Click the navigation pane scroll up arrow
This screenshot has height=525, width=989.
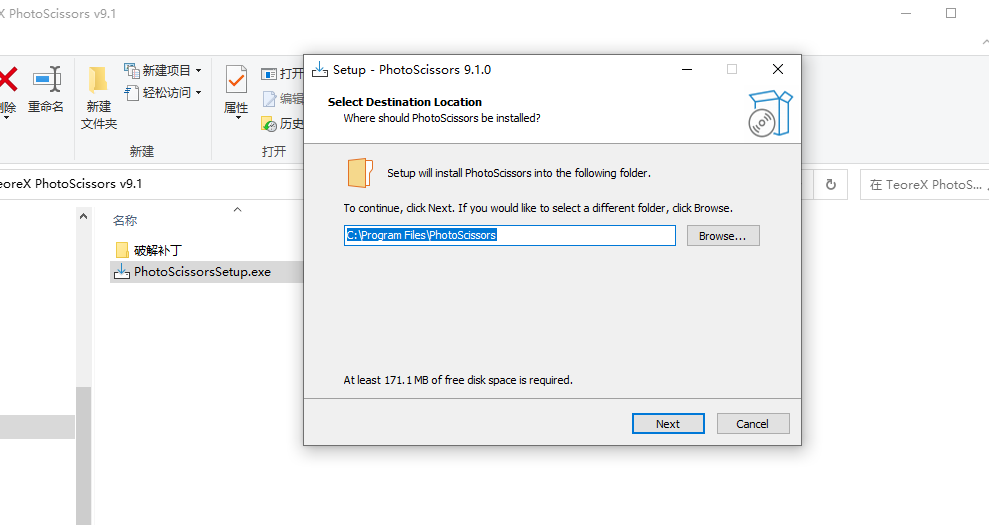83,216
